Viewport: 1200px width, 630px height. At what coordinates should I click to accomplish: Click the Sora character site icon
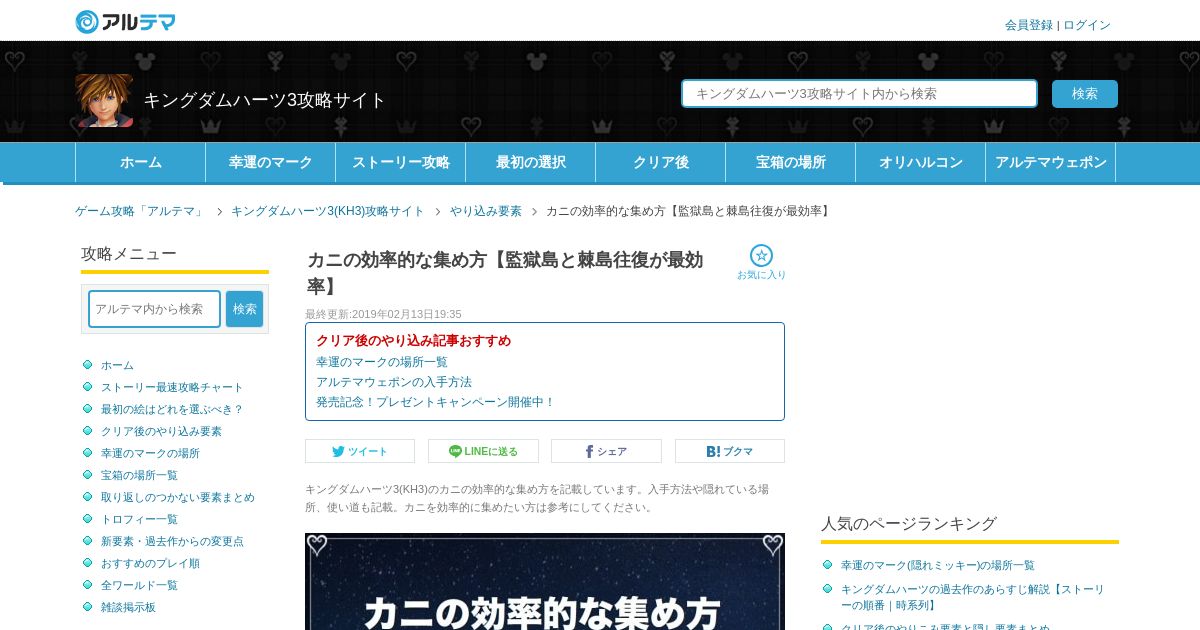[104, 100]
